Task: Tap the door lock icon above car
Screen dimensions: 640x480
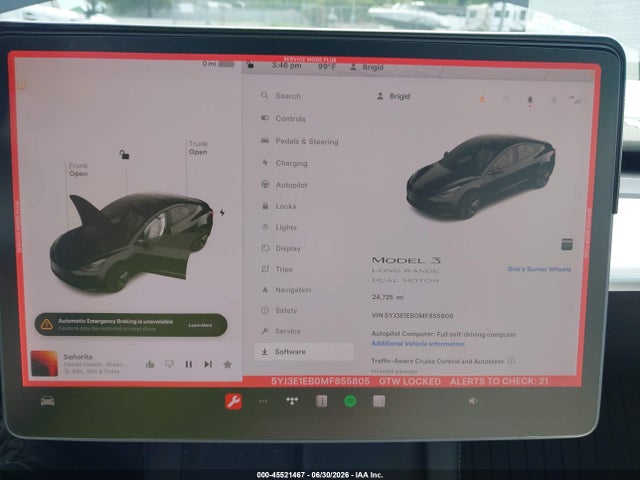Action: [124, 154]
